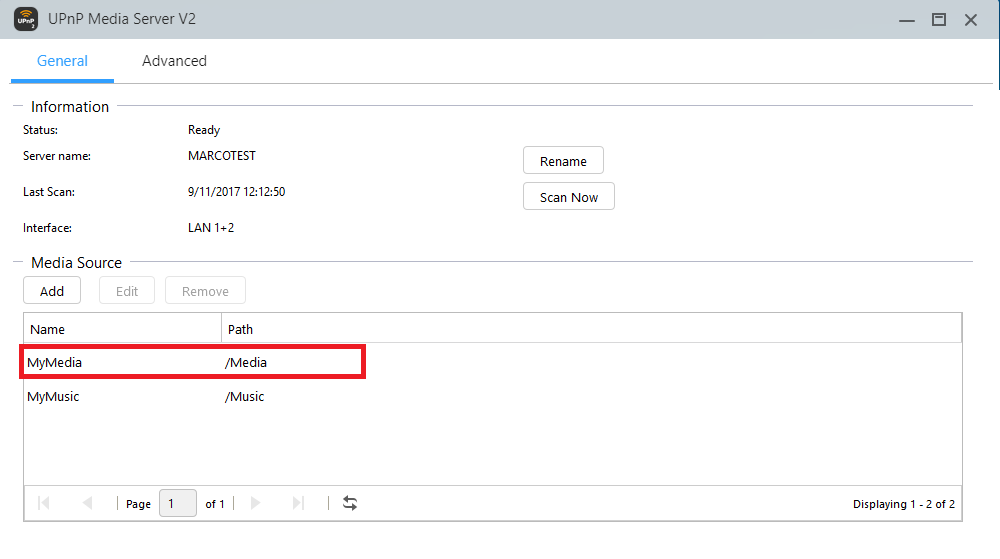Image resolution: width=1000 pixels, height=559 pixels.
Task: Click the disabled Edit button
Action: coord(127,291)
